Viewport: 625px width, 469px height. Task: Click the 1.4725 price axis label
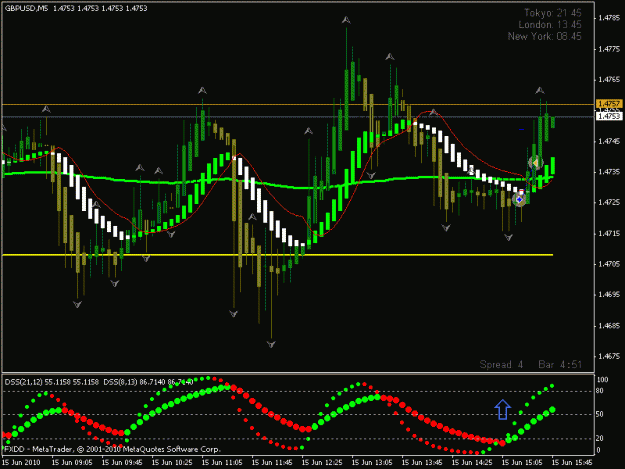click(x=609, y=202)
